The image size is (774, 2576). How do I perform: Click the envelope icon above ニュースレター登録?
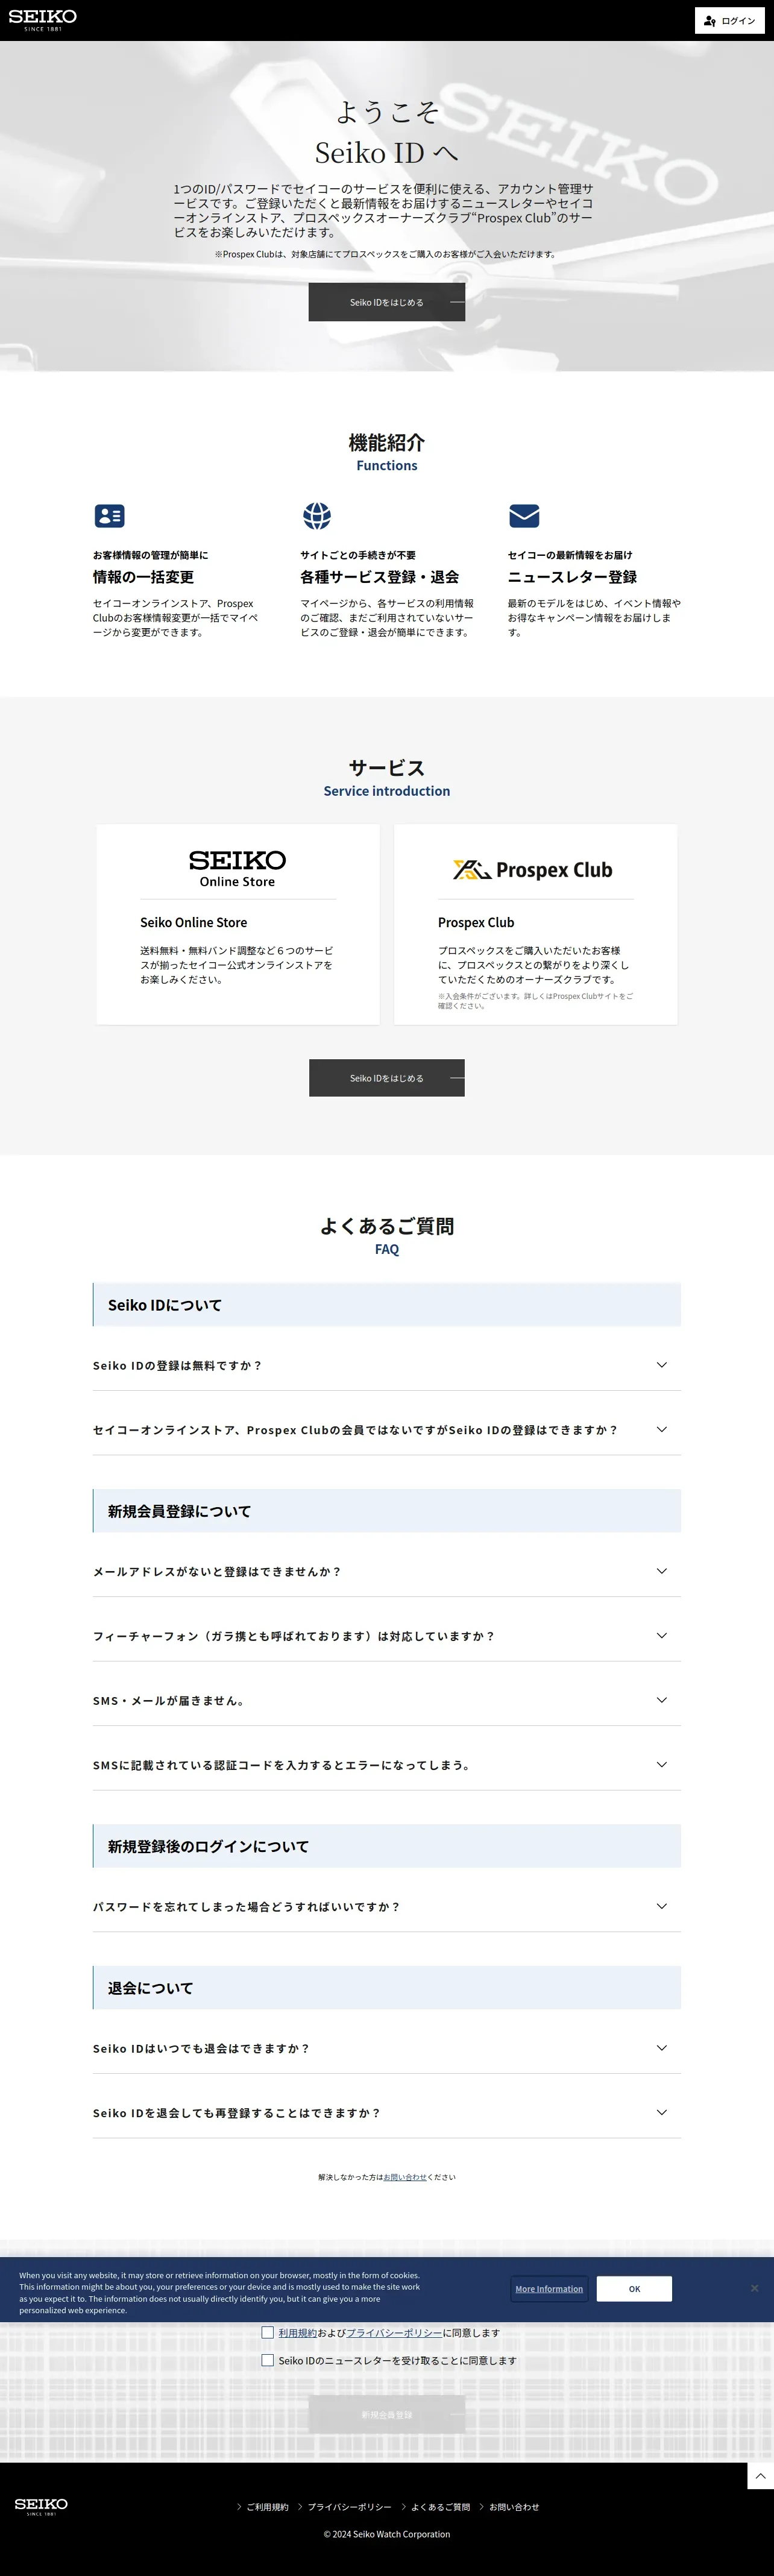524,516
